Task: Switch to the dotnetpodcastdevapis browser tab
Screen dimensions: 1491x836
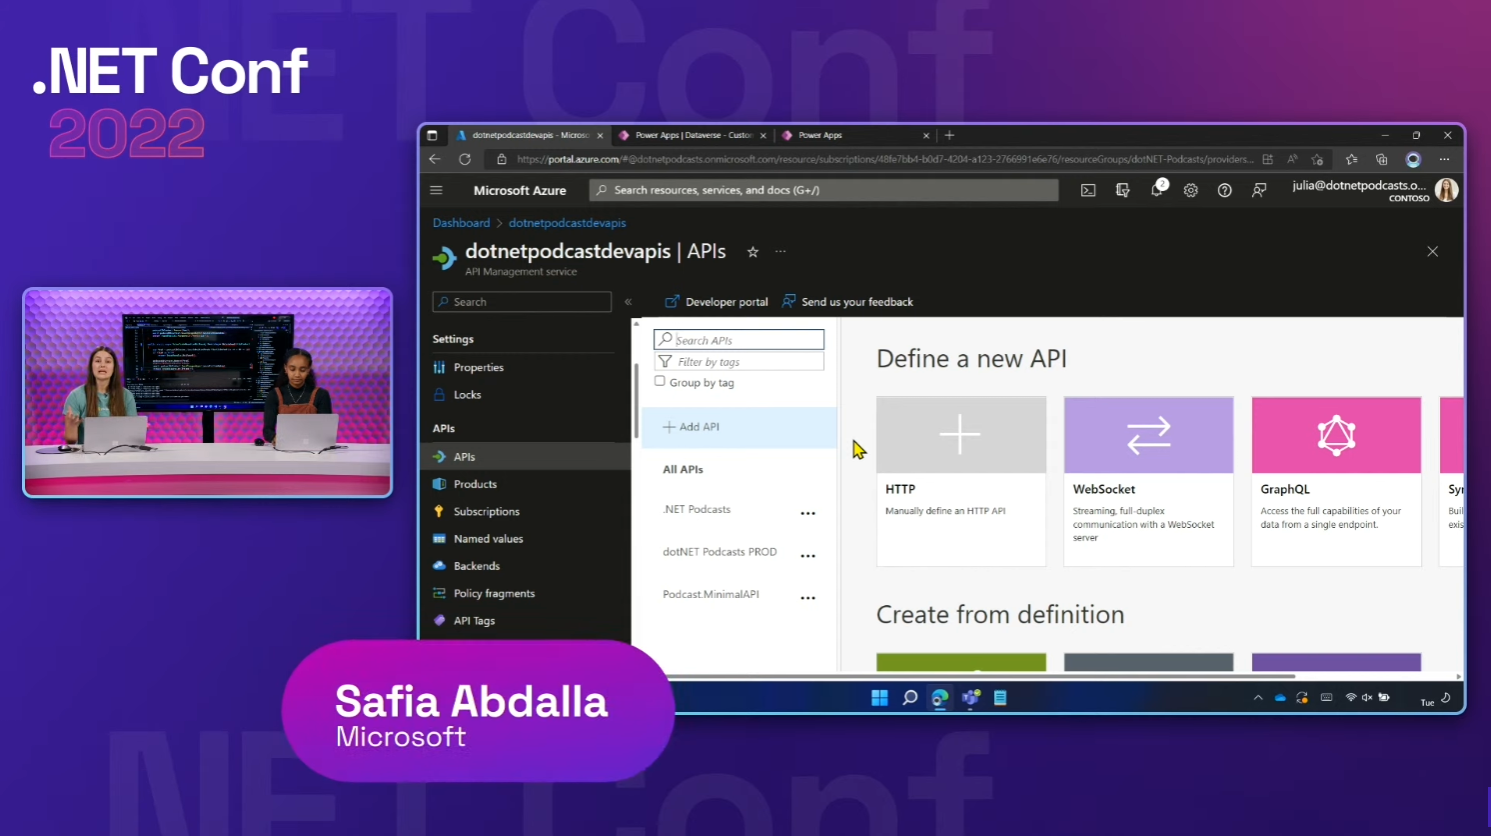Action: coord(530,135)
